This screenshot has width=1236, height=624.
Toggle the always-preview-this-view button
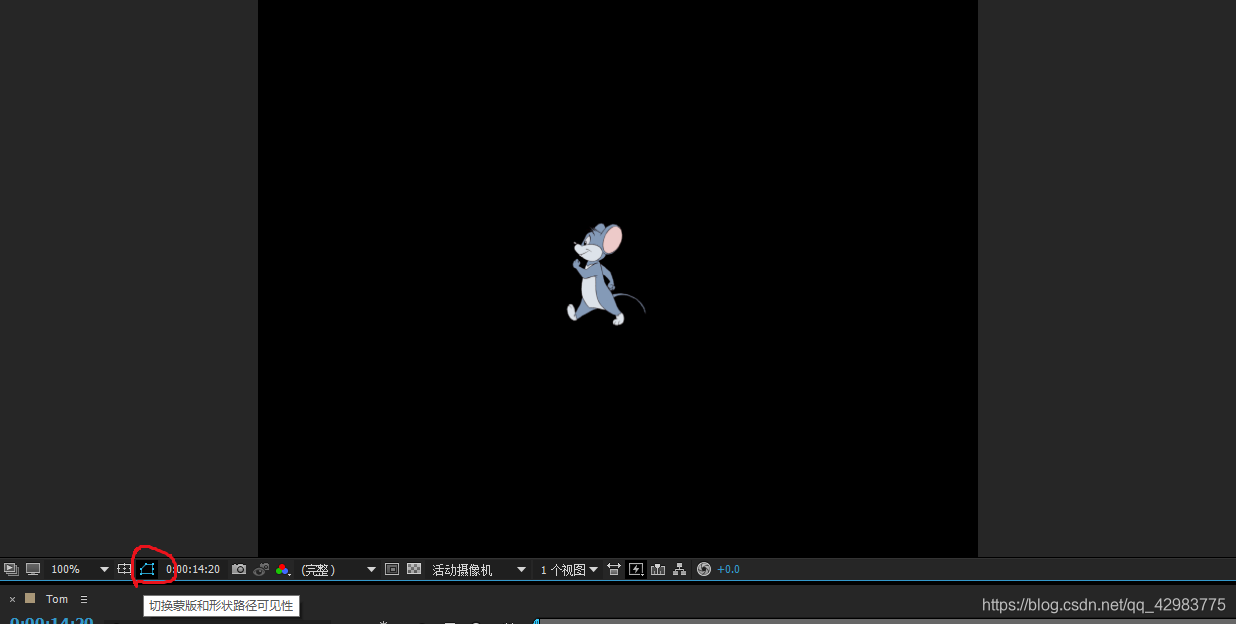tap(11, 569)
